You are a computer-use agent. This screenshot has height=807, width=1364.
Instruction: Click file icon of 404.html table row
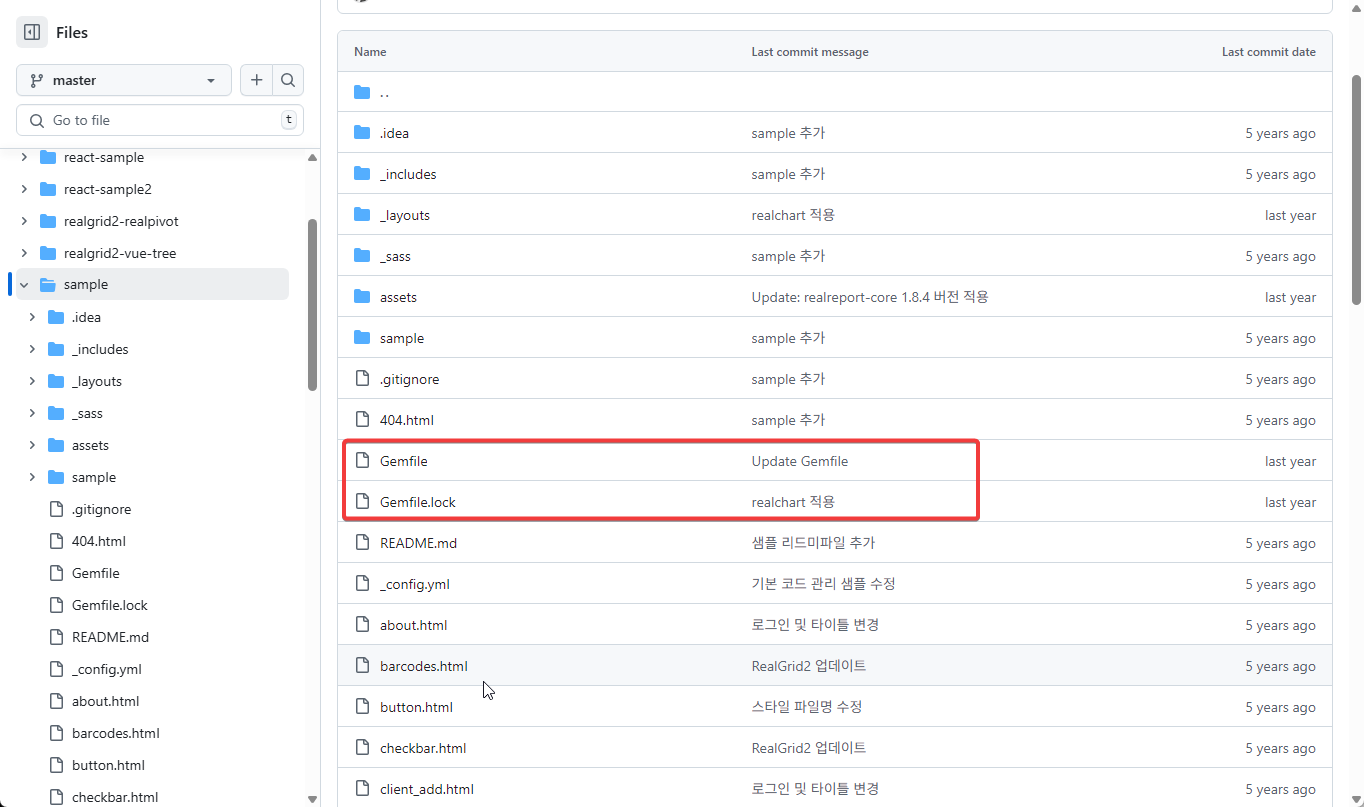coord(362,420)
